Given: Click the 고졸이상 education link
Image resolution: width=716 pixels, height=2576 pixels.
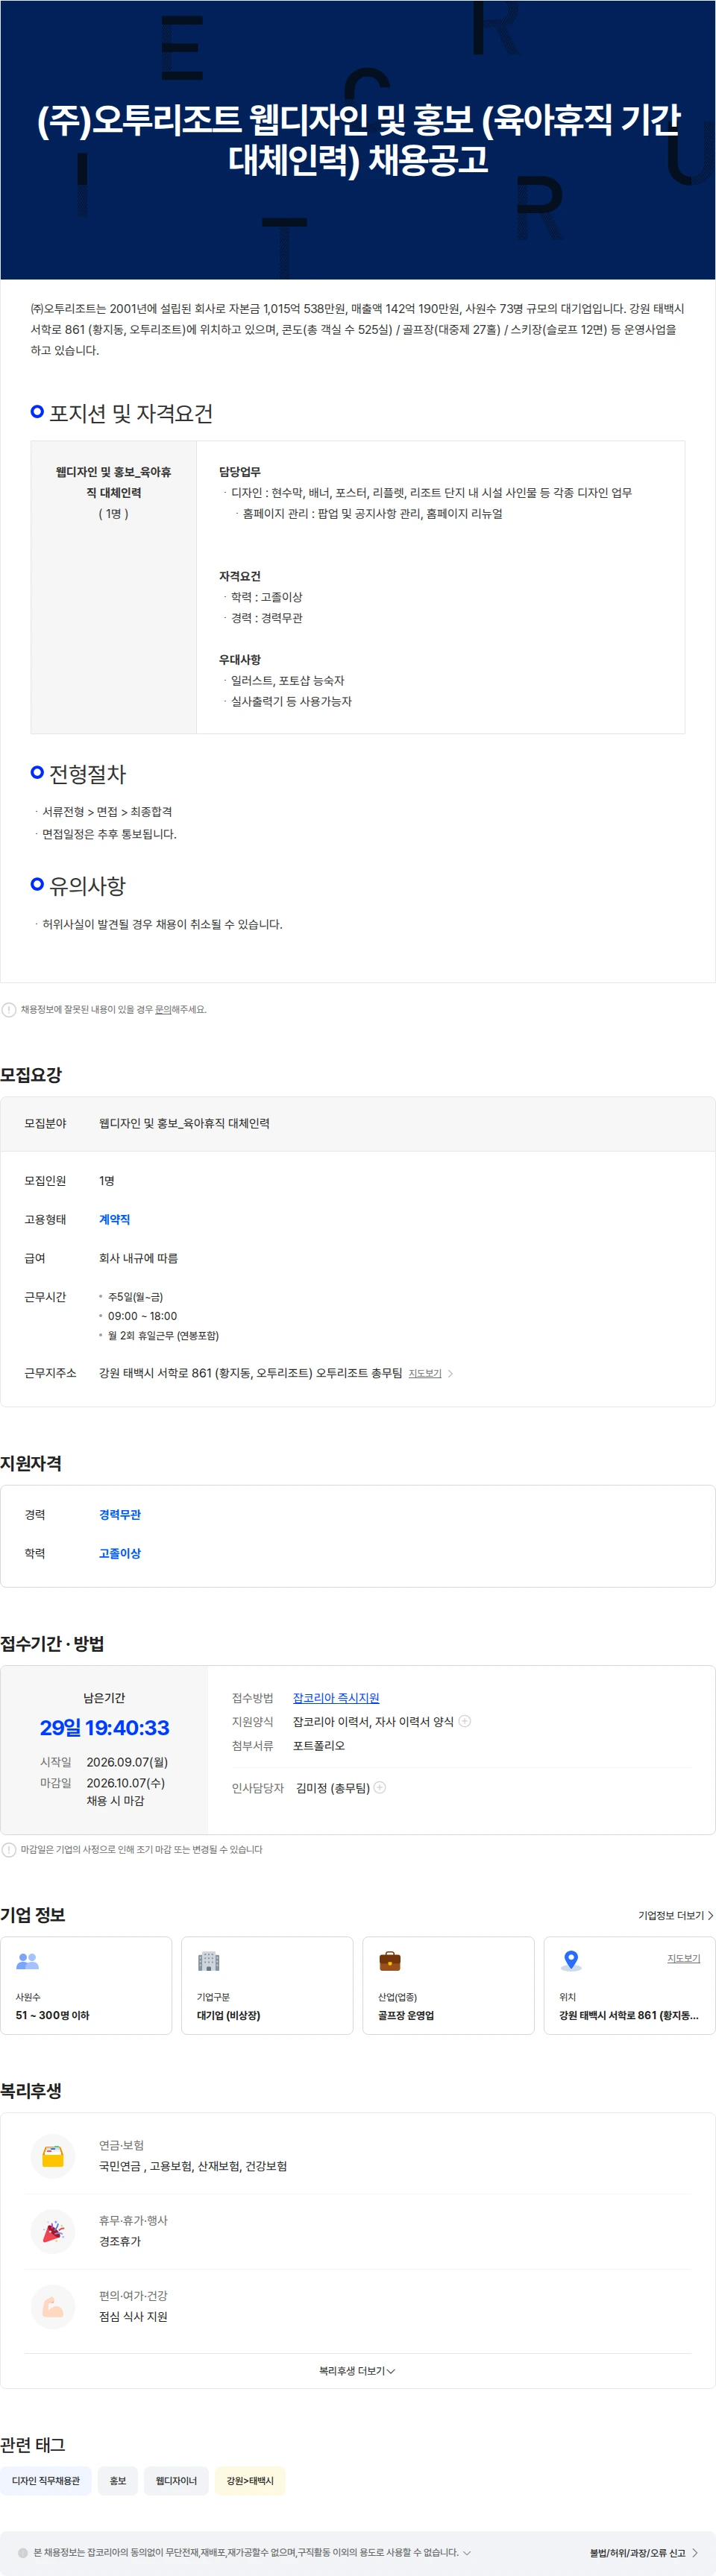Looking at the screenshot, I should point(120,1553).
